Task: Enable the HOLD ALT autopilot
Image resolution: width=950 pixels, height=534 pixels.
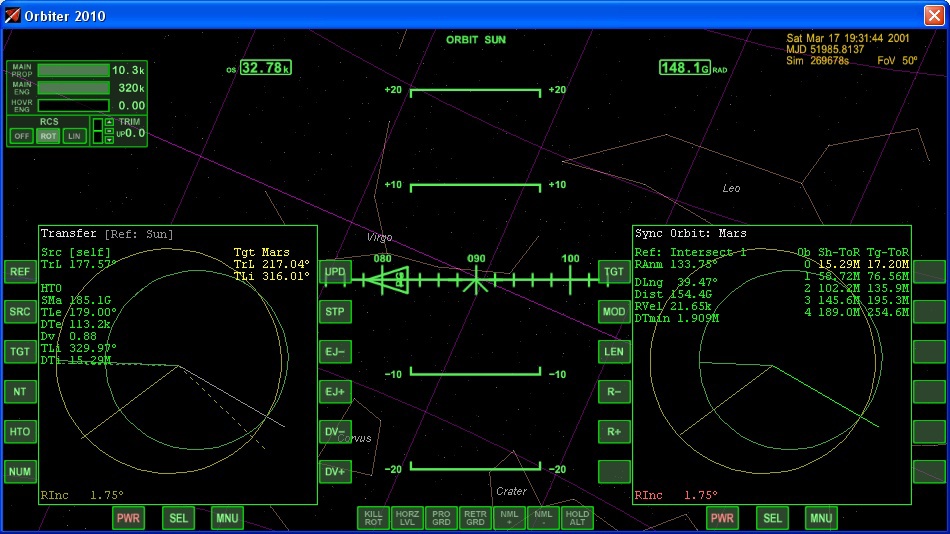Action: click(577, 518)
